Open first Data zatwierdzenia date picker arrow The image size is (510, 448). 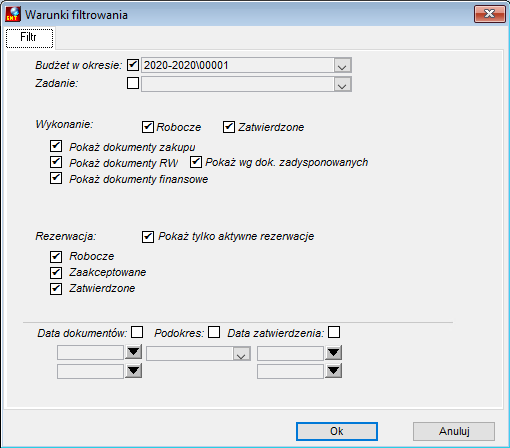334,353
